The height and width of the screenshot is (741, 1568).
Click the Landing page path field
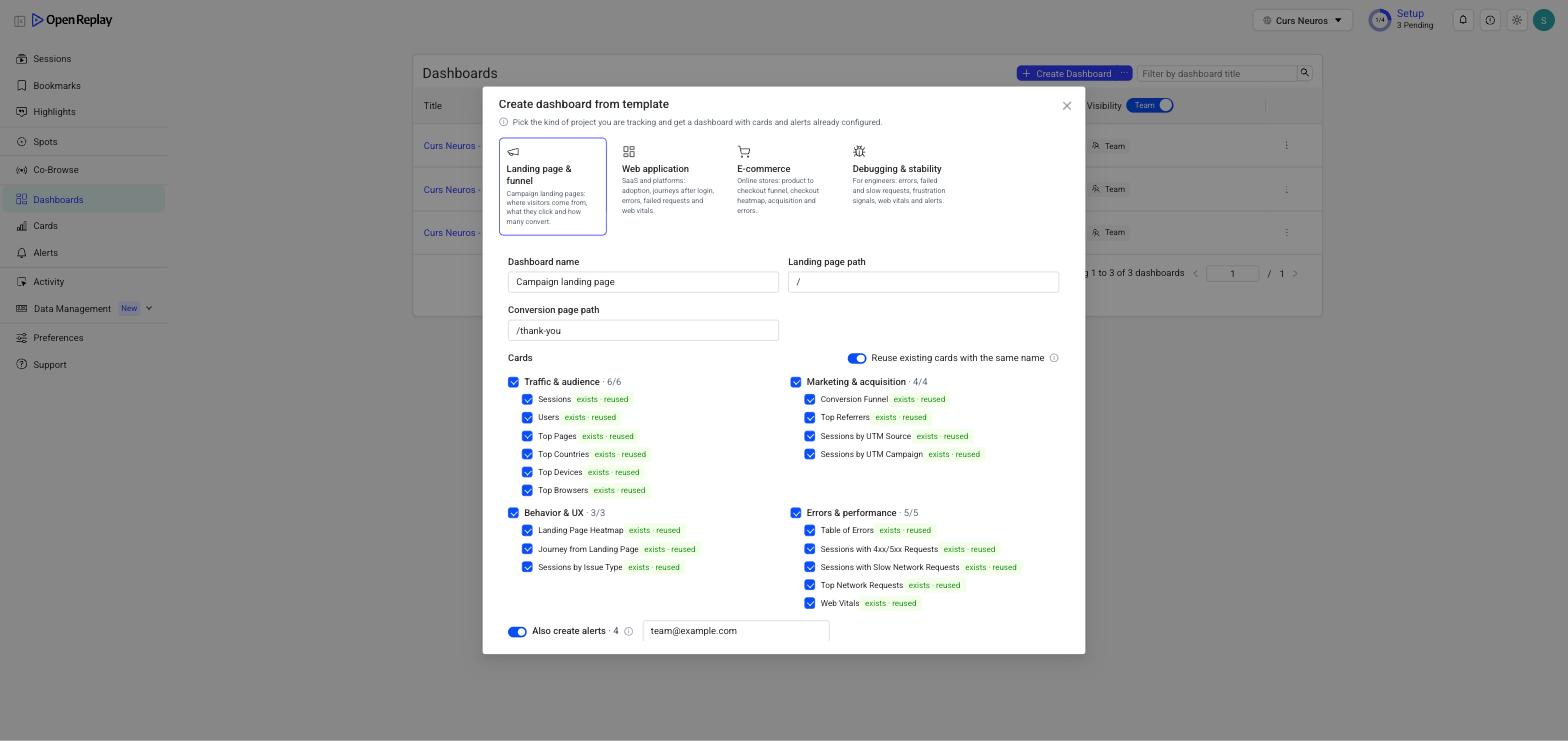pyautogui.click(x=923, y=282)
